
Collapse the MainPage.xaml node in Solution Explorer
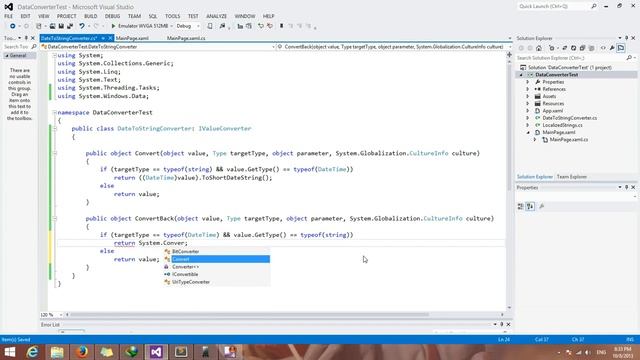click(x=528, y=132)
